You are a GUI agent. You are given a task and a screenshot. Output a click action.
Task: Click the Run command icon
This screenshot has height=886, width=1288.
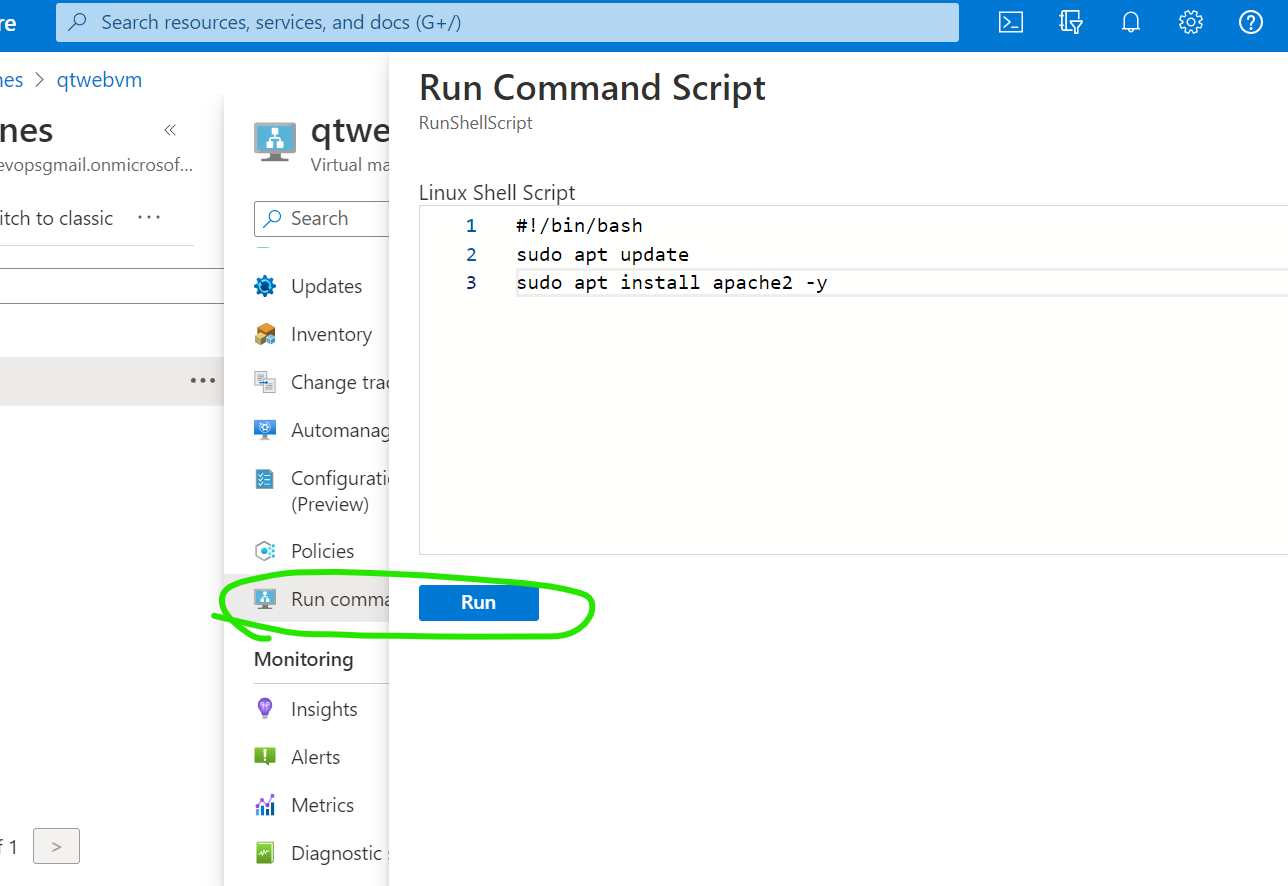(265, 599)
